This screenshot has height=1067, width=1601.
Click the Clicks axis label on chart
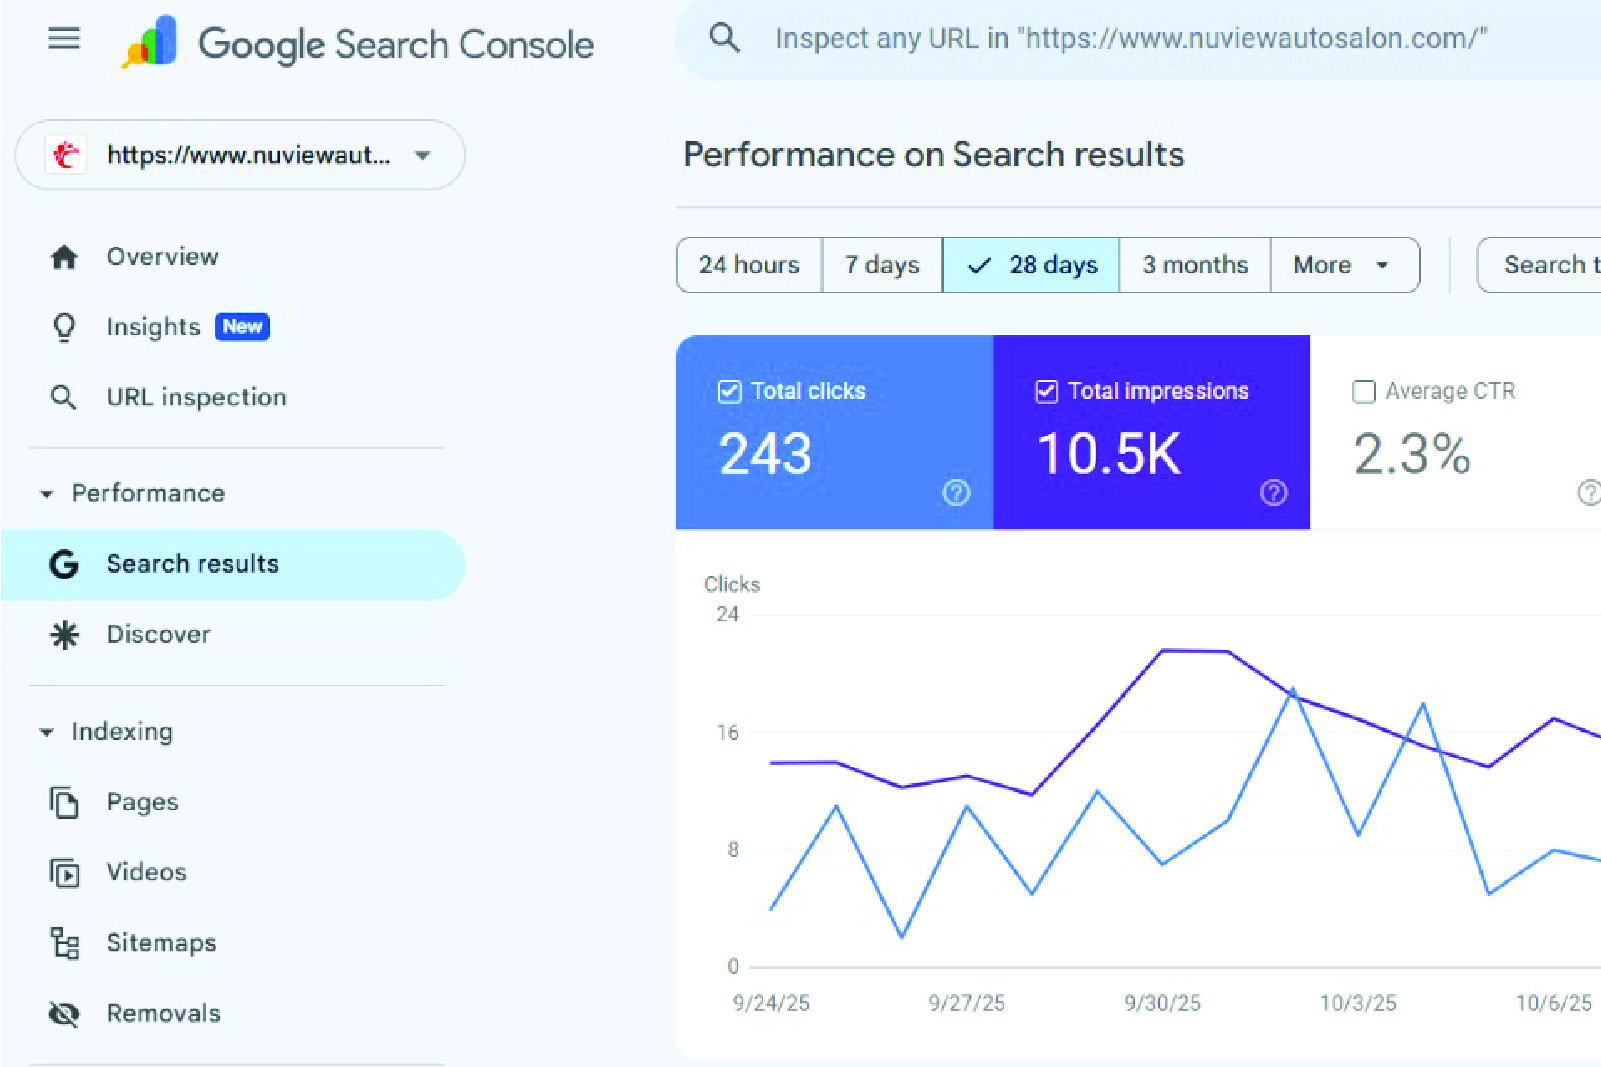click(732, 584)
